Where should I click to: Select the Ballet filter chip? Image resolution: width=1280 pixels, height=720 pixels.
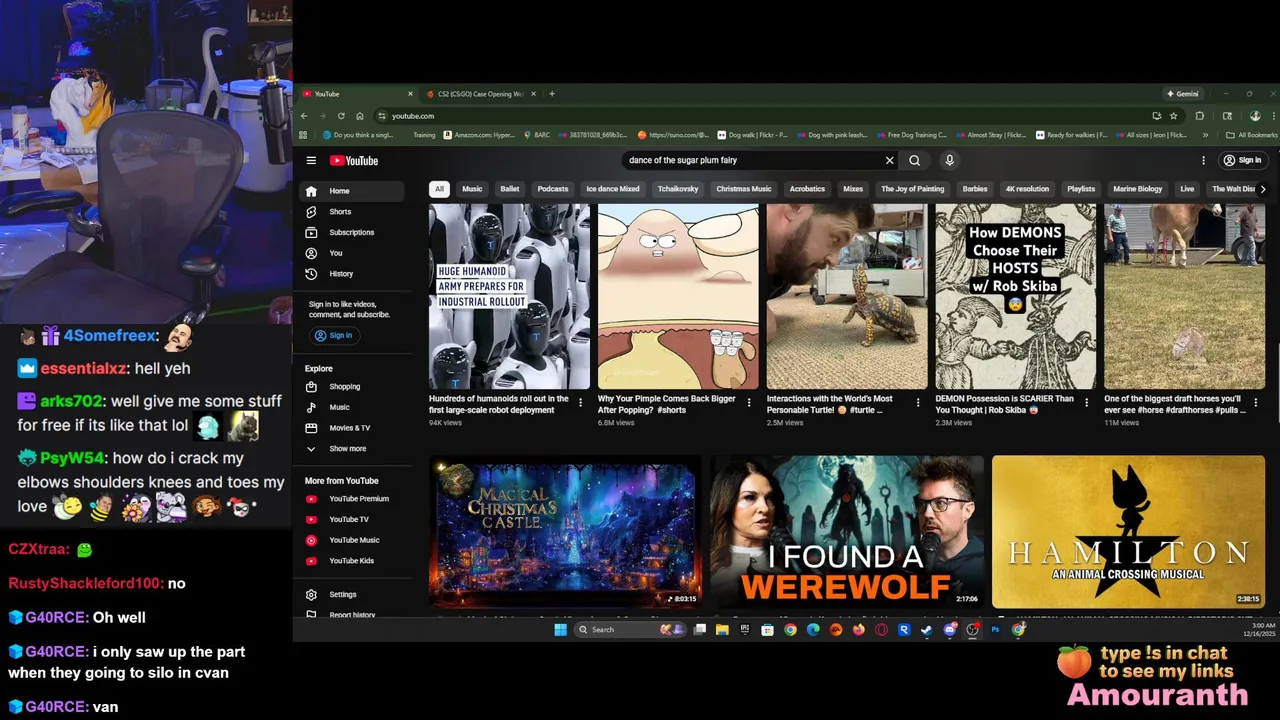[510, 189]
